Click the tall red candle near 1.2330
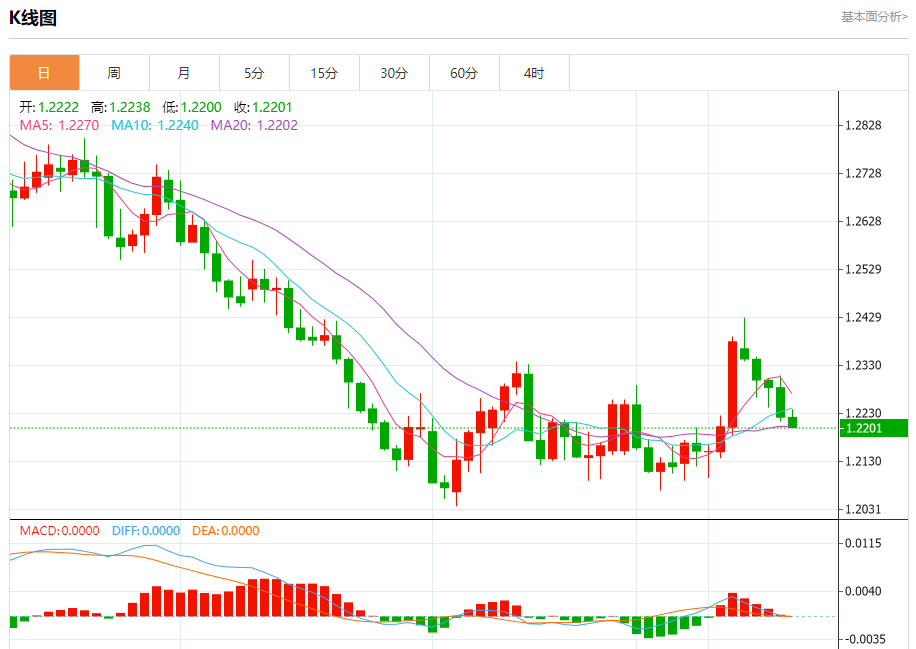This screenshot has height=649, width=916. (x=732, y=384)
